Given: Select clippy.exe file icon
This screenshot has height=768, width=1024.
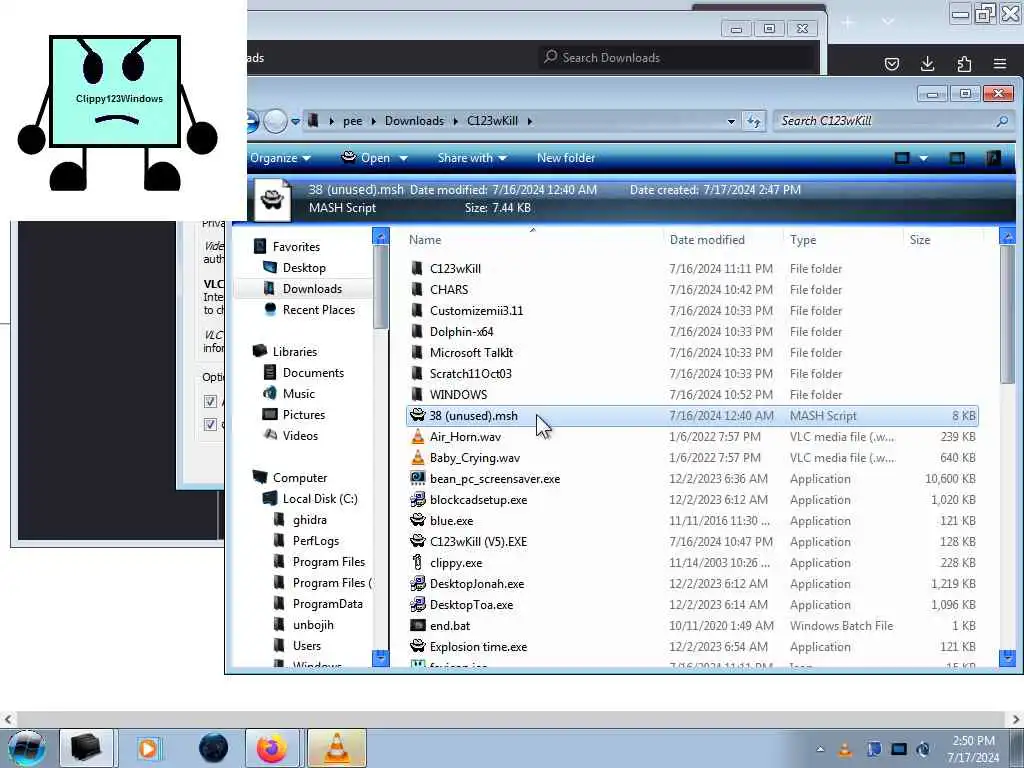Looking at the screenshot, I should pos(418,562).
